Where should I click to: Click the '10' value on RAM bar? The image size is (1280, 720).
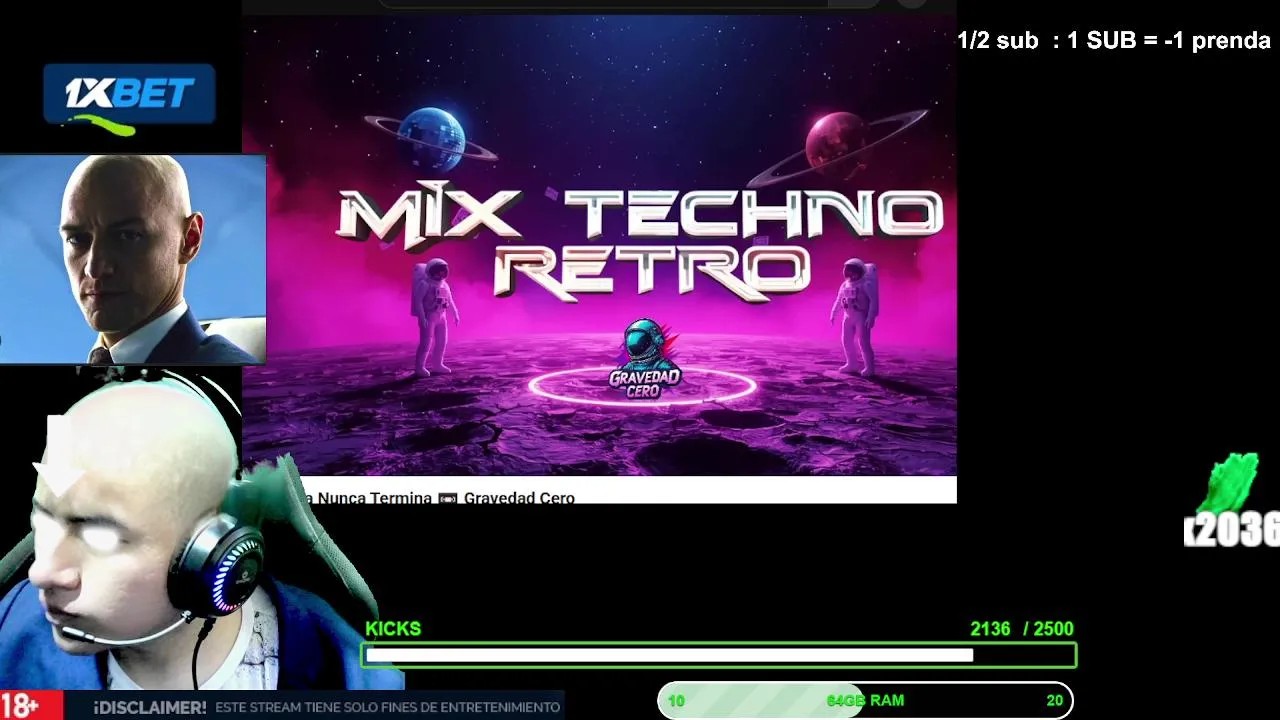[x=676, y=701]
